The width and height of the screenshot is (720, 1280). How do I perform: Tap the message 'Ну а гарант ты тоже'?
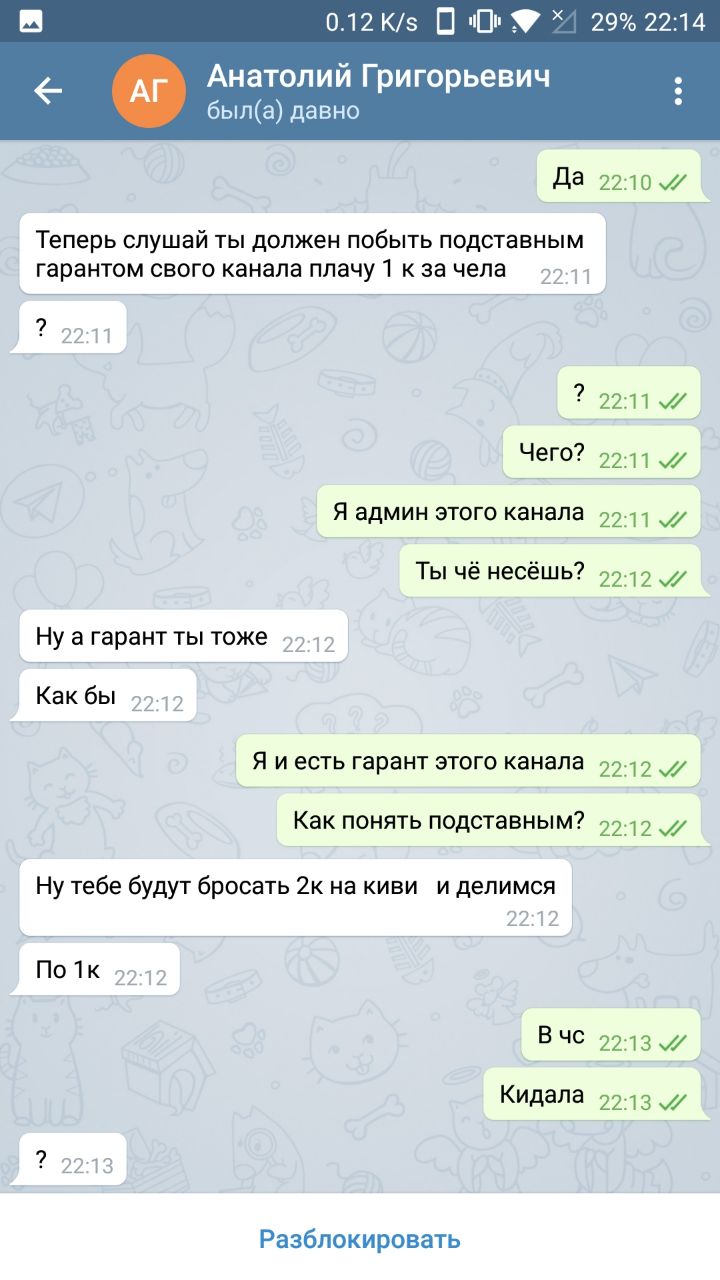point(184,636)
